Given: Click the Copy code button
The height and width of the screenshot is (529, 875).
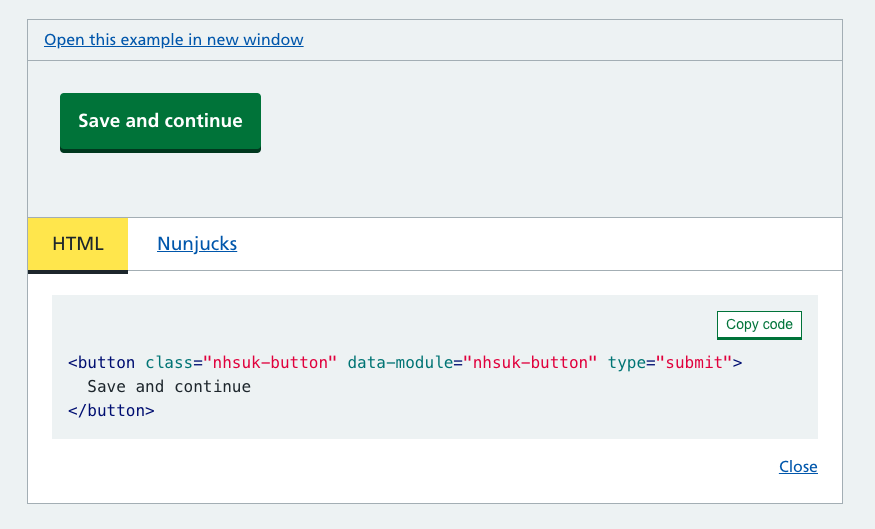Looking at the screenshot, I should pyautogui.click(x=759, y=325).
